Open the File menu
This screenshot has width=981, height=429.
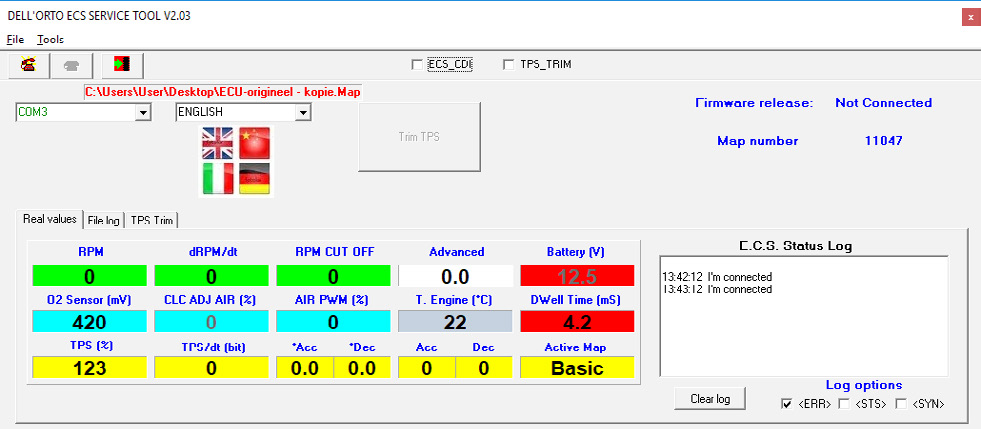pos(15,39)
